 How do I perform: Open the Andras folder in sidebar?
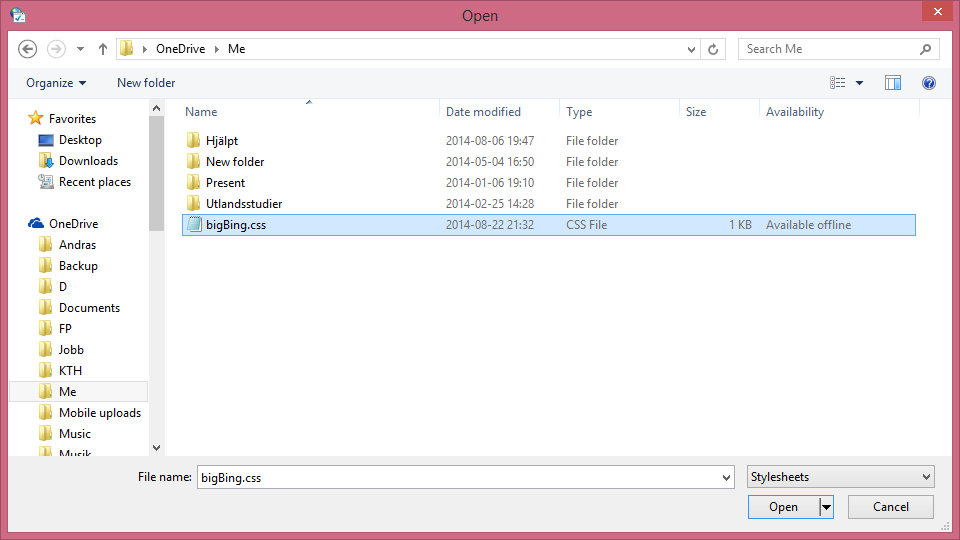[77, 245]
